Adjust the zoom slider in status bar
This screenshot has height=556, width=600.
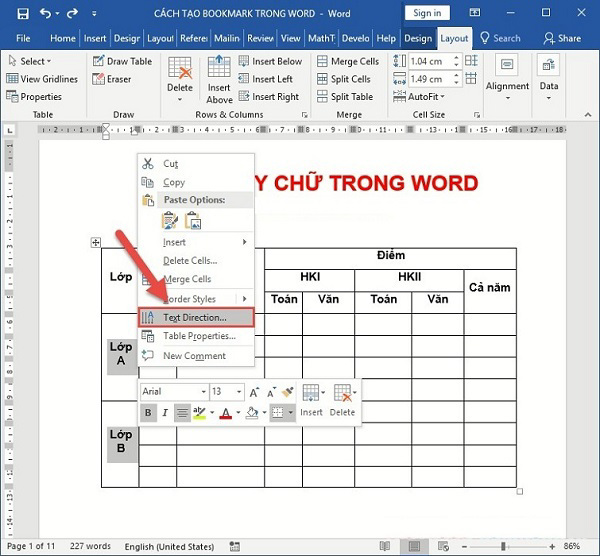tap(504, 546)
